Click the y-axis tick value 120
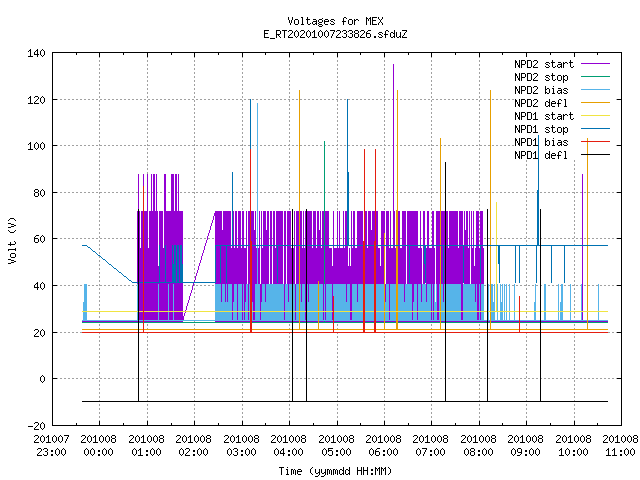Screen dimensions: 640x480 pos(36,100)
